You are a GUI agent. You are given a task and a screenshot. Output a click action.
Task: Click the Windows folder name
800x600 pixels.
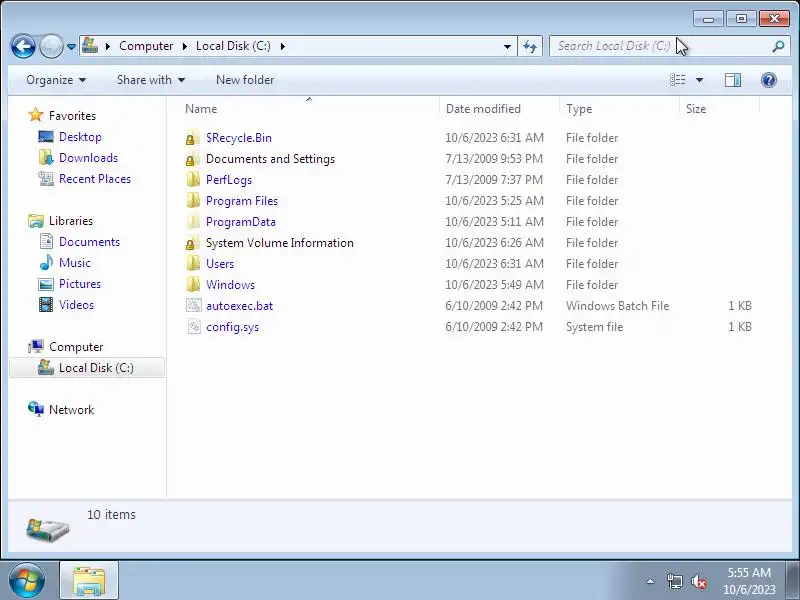[230, 285]
